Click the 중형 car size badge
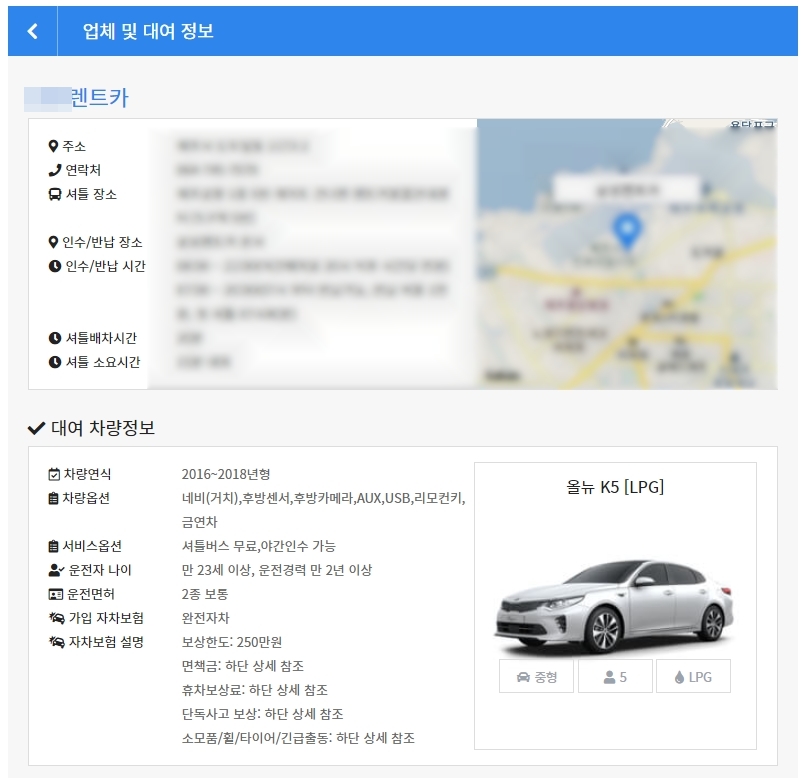This screenshot has width=806, height=778. [536, 676]
